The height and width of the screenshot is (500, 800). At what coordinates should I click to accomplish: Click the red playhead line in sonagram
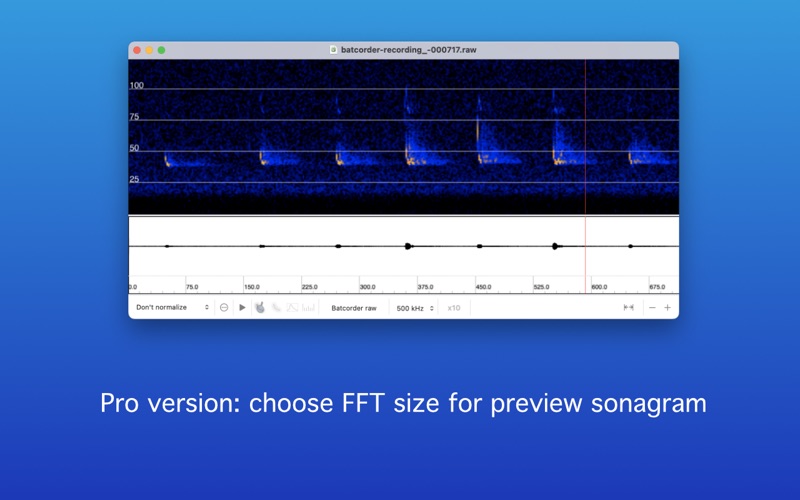(x=585, y=137)
